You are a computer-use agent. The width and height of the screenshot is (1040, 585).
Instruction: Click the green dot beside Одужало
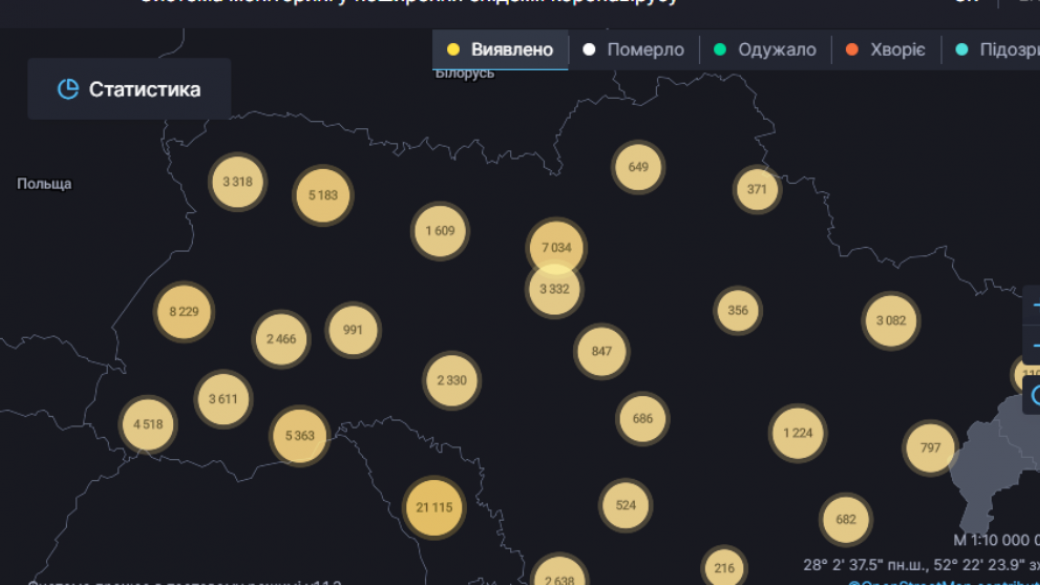[x=719, y=50]
